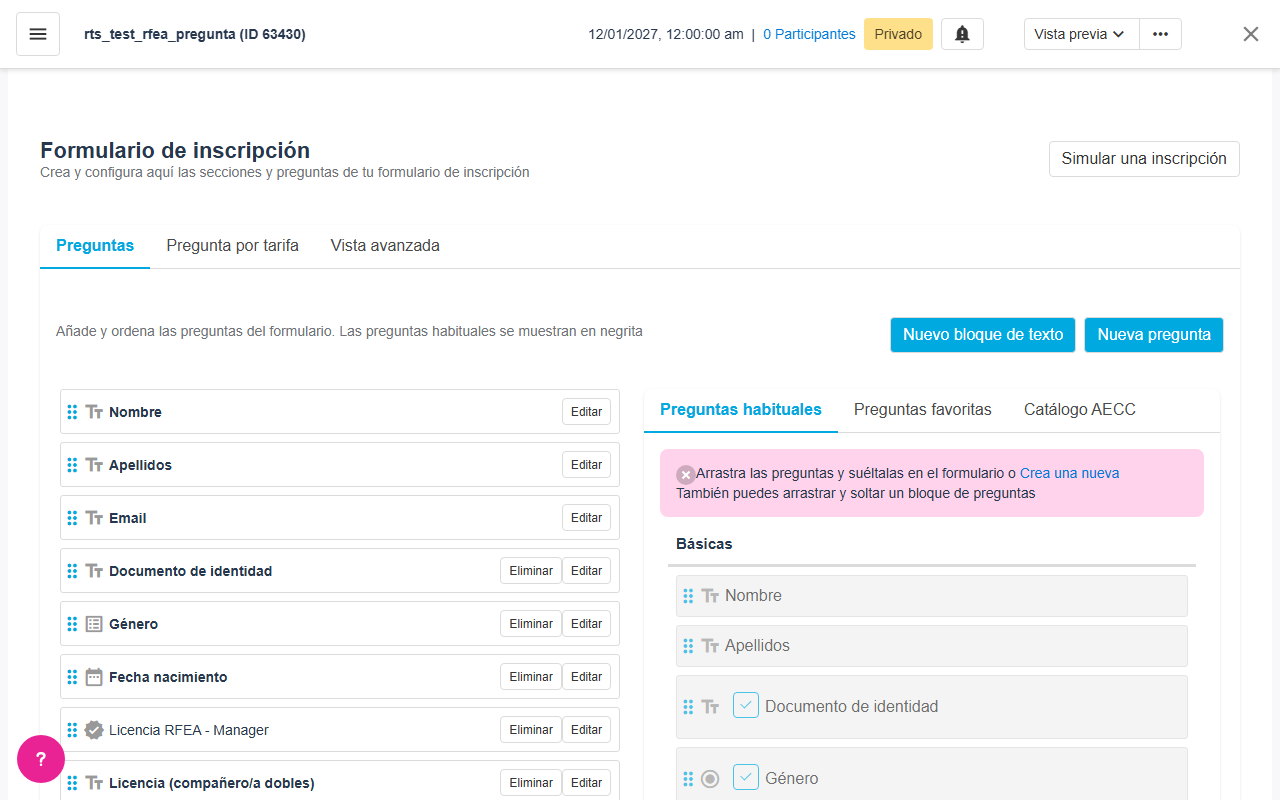
Task: Switch to the Pregunta por tarifa tab
Action: point(233,246)
